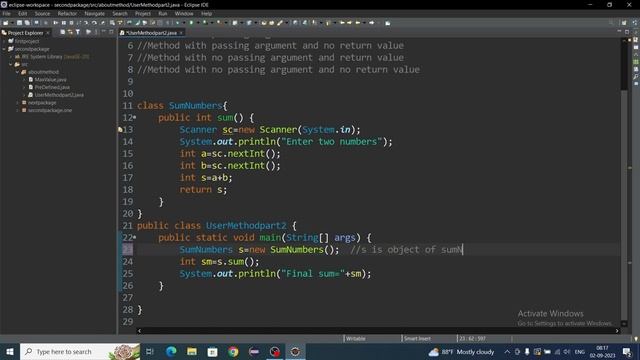Screen dimensions: 640x360
Task: Show hidden system tray icons chevron
Action: pos(507,351)
